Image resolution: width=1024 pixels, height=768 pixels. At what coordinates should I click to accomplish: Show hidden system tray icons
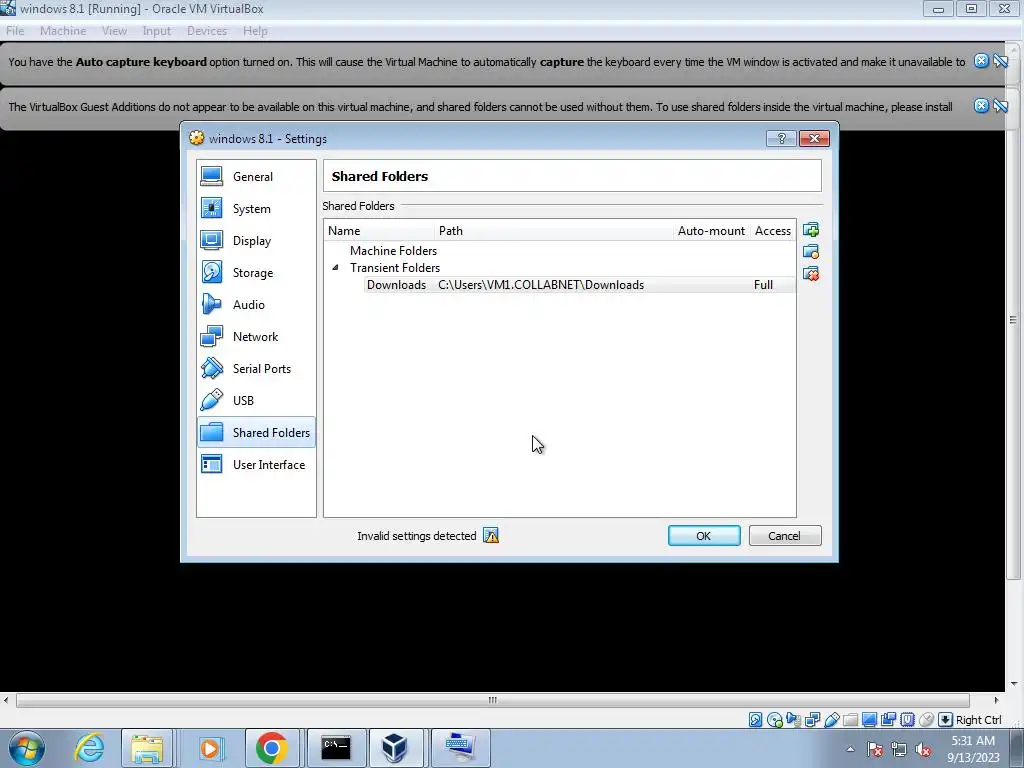850,750
